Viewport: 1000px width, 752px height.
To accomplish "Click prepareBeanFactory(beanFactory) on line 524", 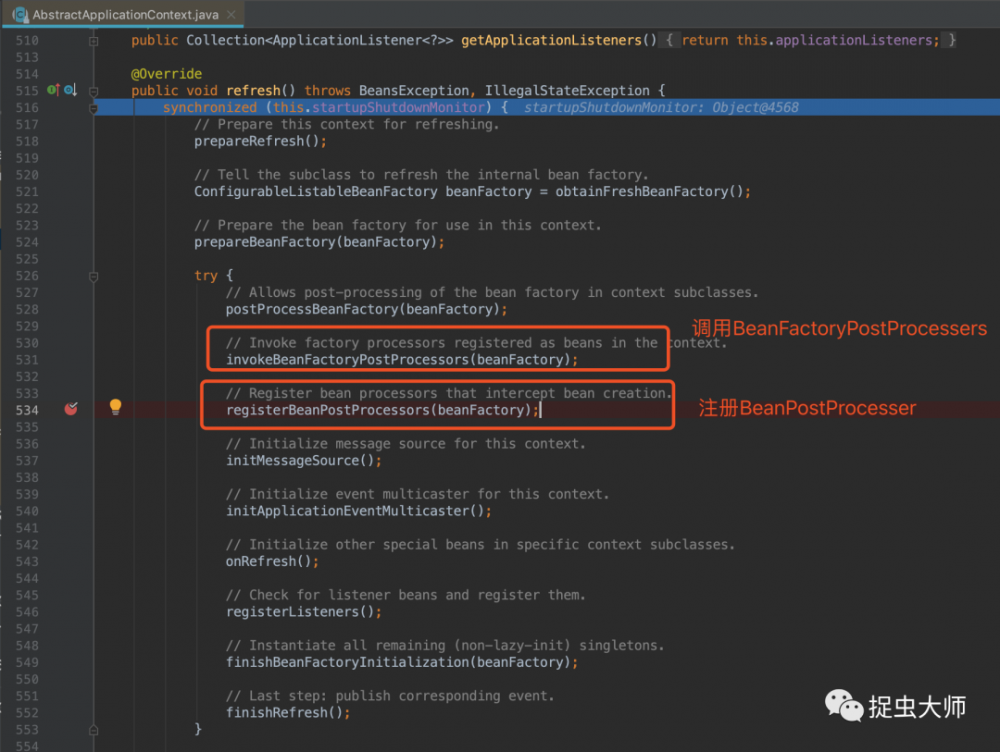I will click(319, 242).
